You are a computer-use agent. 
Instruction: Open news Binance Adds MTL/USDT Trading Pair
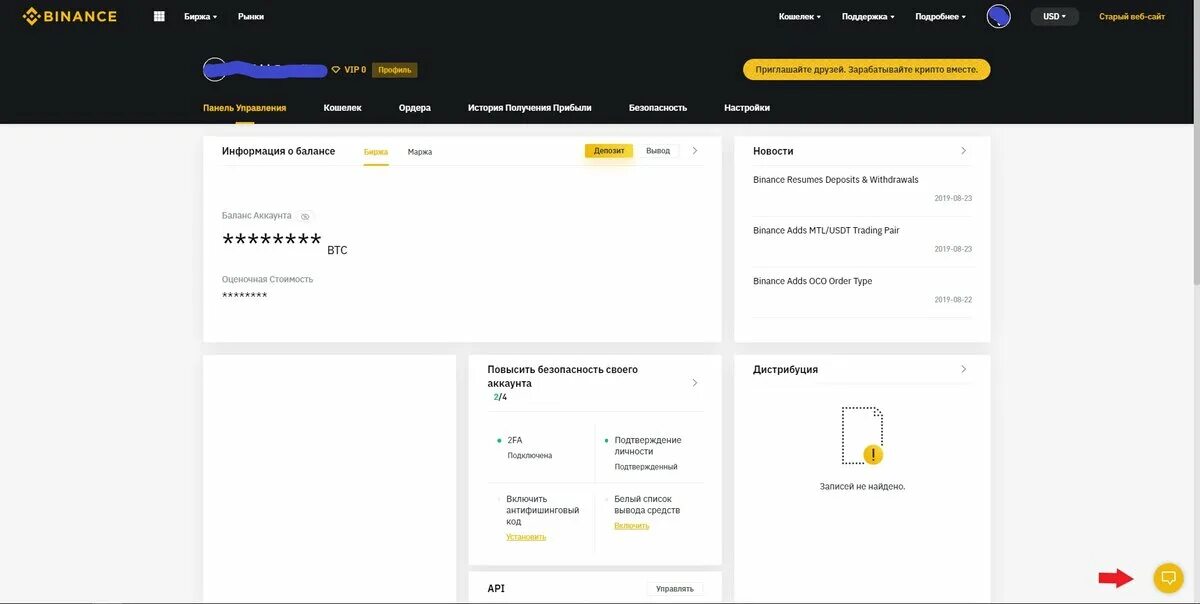tap(826, 231)
